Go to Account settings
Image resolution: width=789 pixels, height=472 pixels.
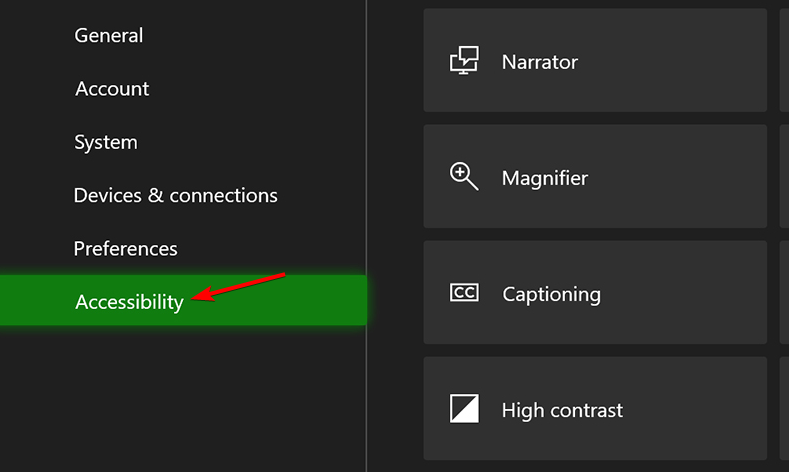click(x=112, y=88)
